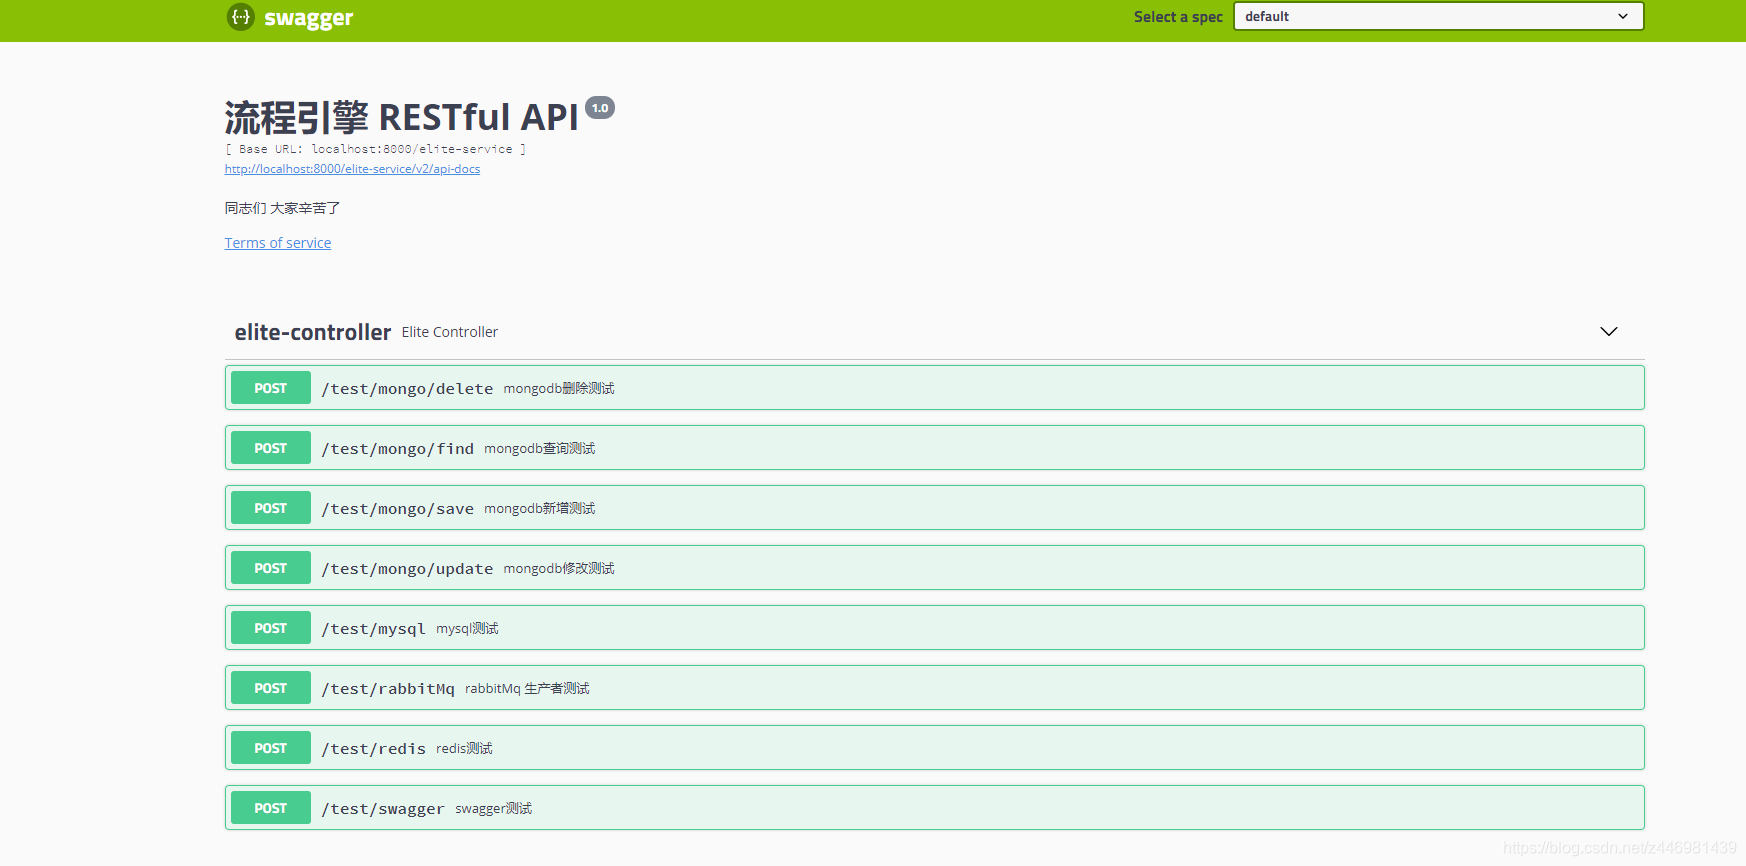Click POST badge of /test/mysql

pos(271,628)
